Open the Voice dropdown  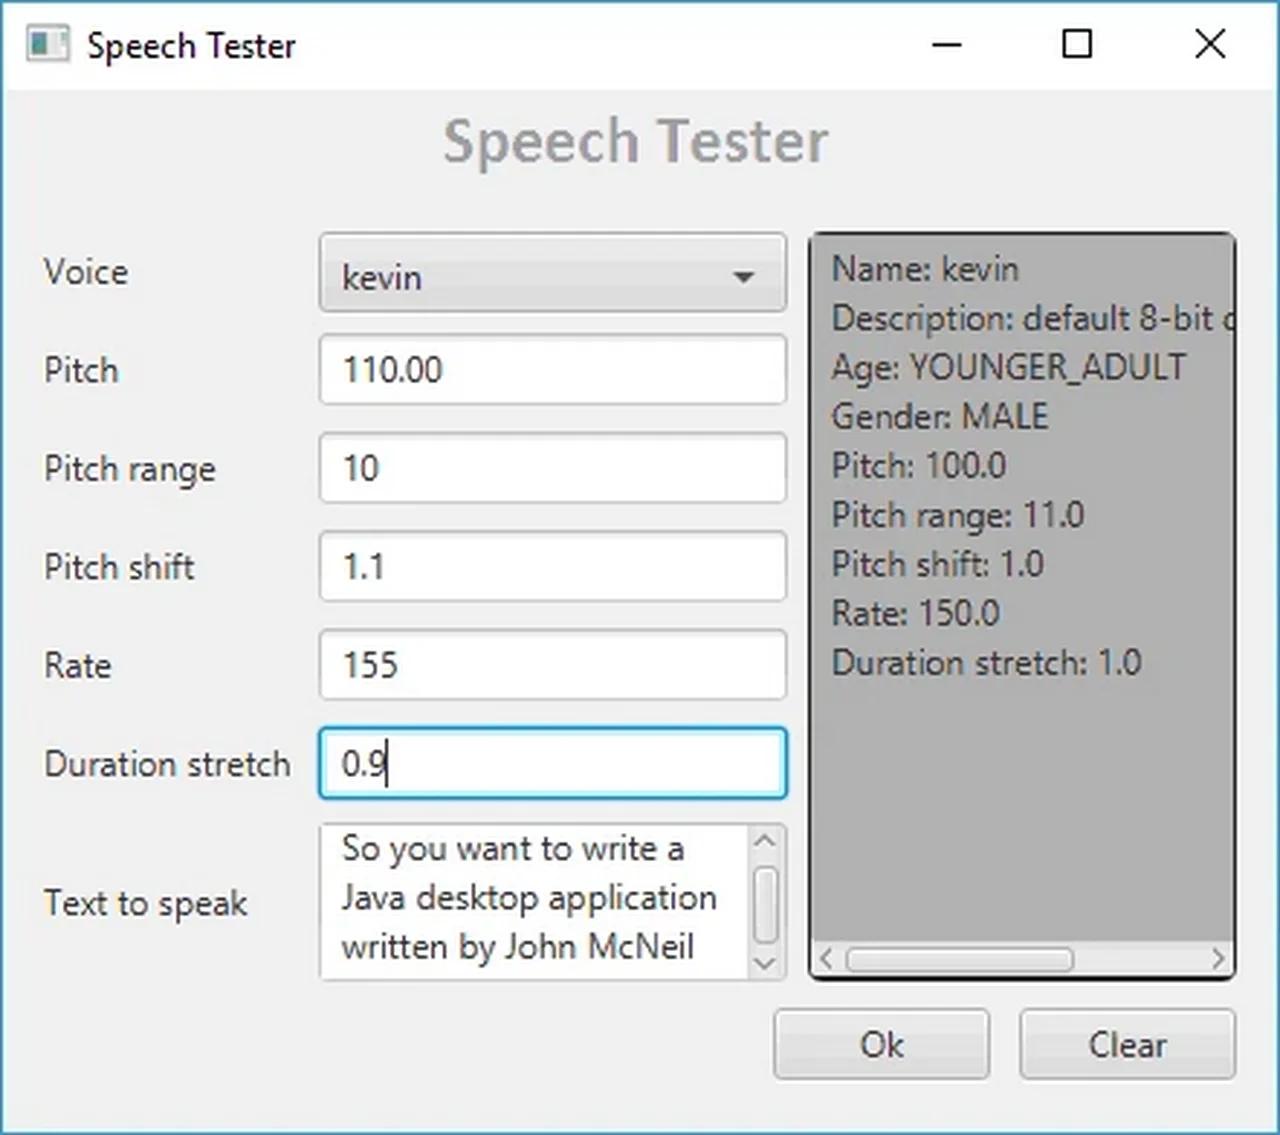tap(552, 275)
